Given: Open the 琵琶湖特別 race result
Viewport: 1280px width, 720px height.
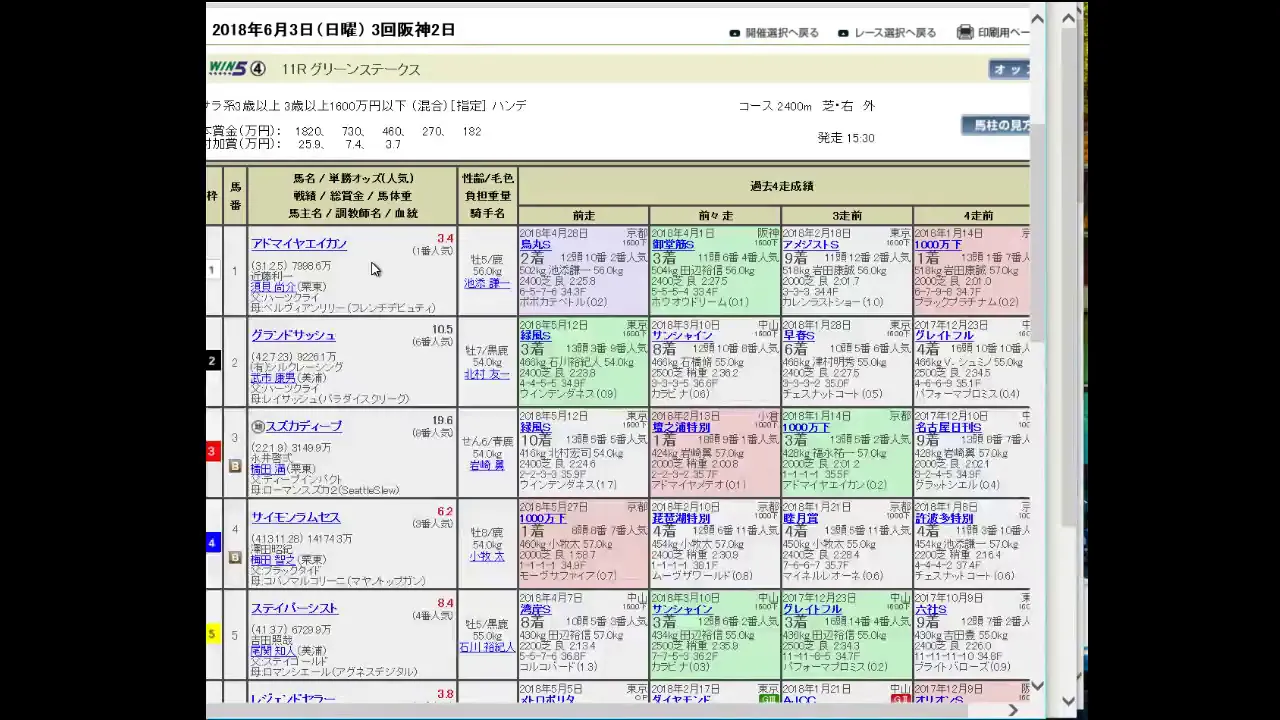Looking at the screenshot, I should 681,518.
